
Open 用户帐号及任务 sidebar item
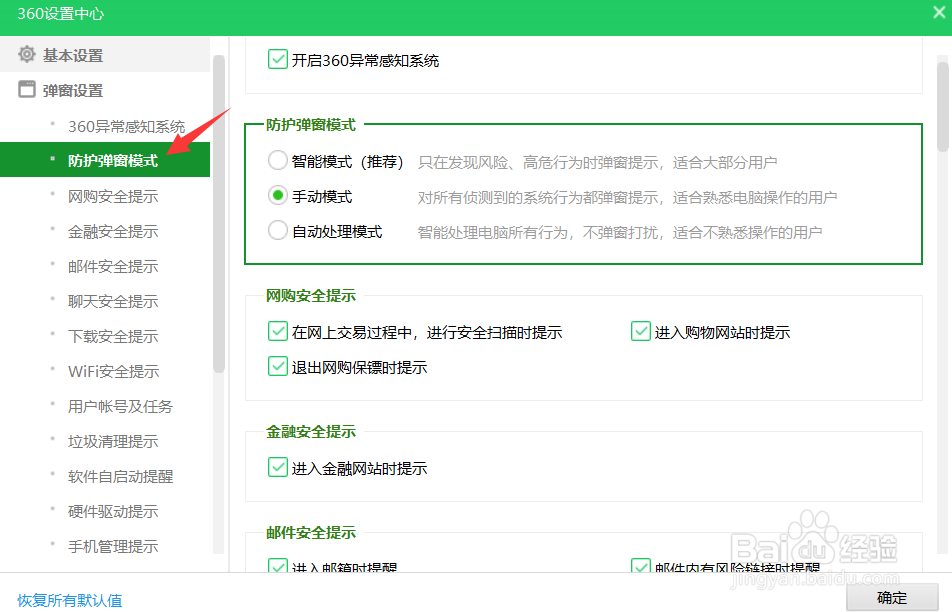(120, 406)
